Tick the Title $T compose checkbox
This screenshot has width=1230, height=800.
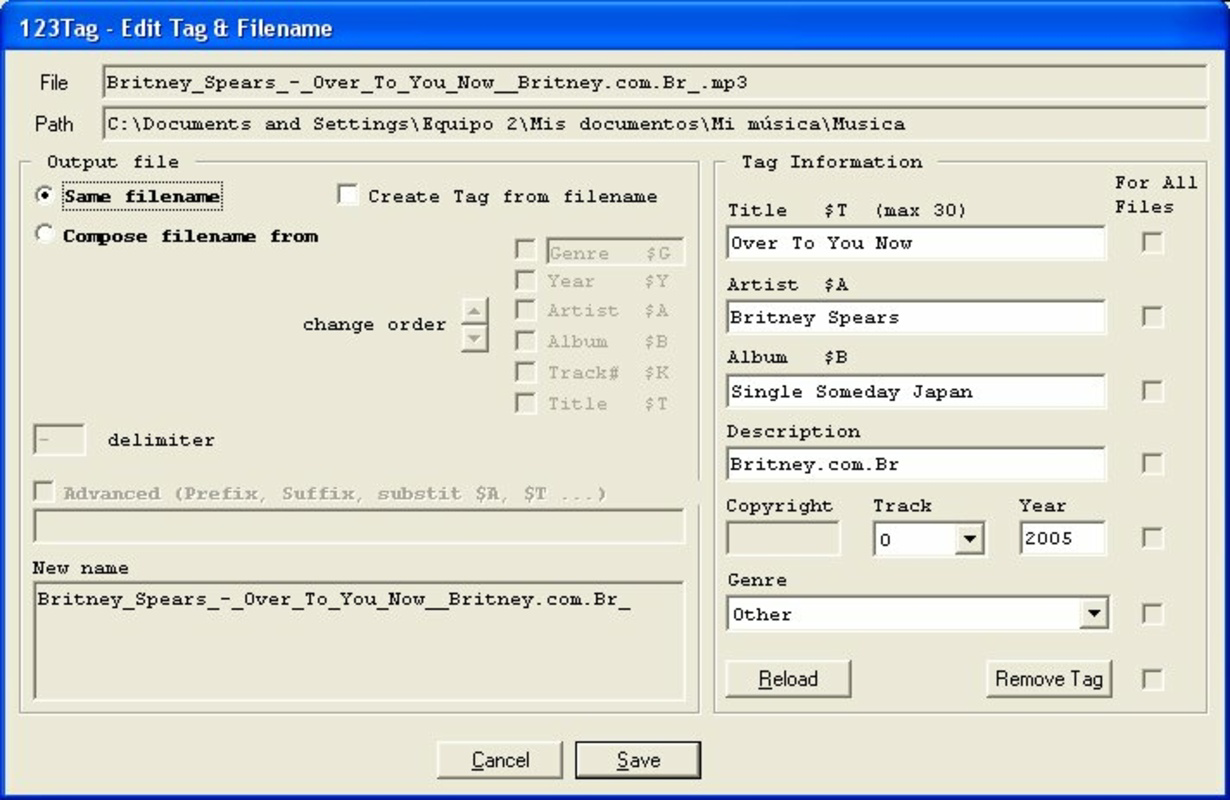(525, 403)
